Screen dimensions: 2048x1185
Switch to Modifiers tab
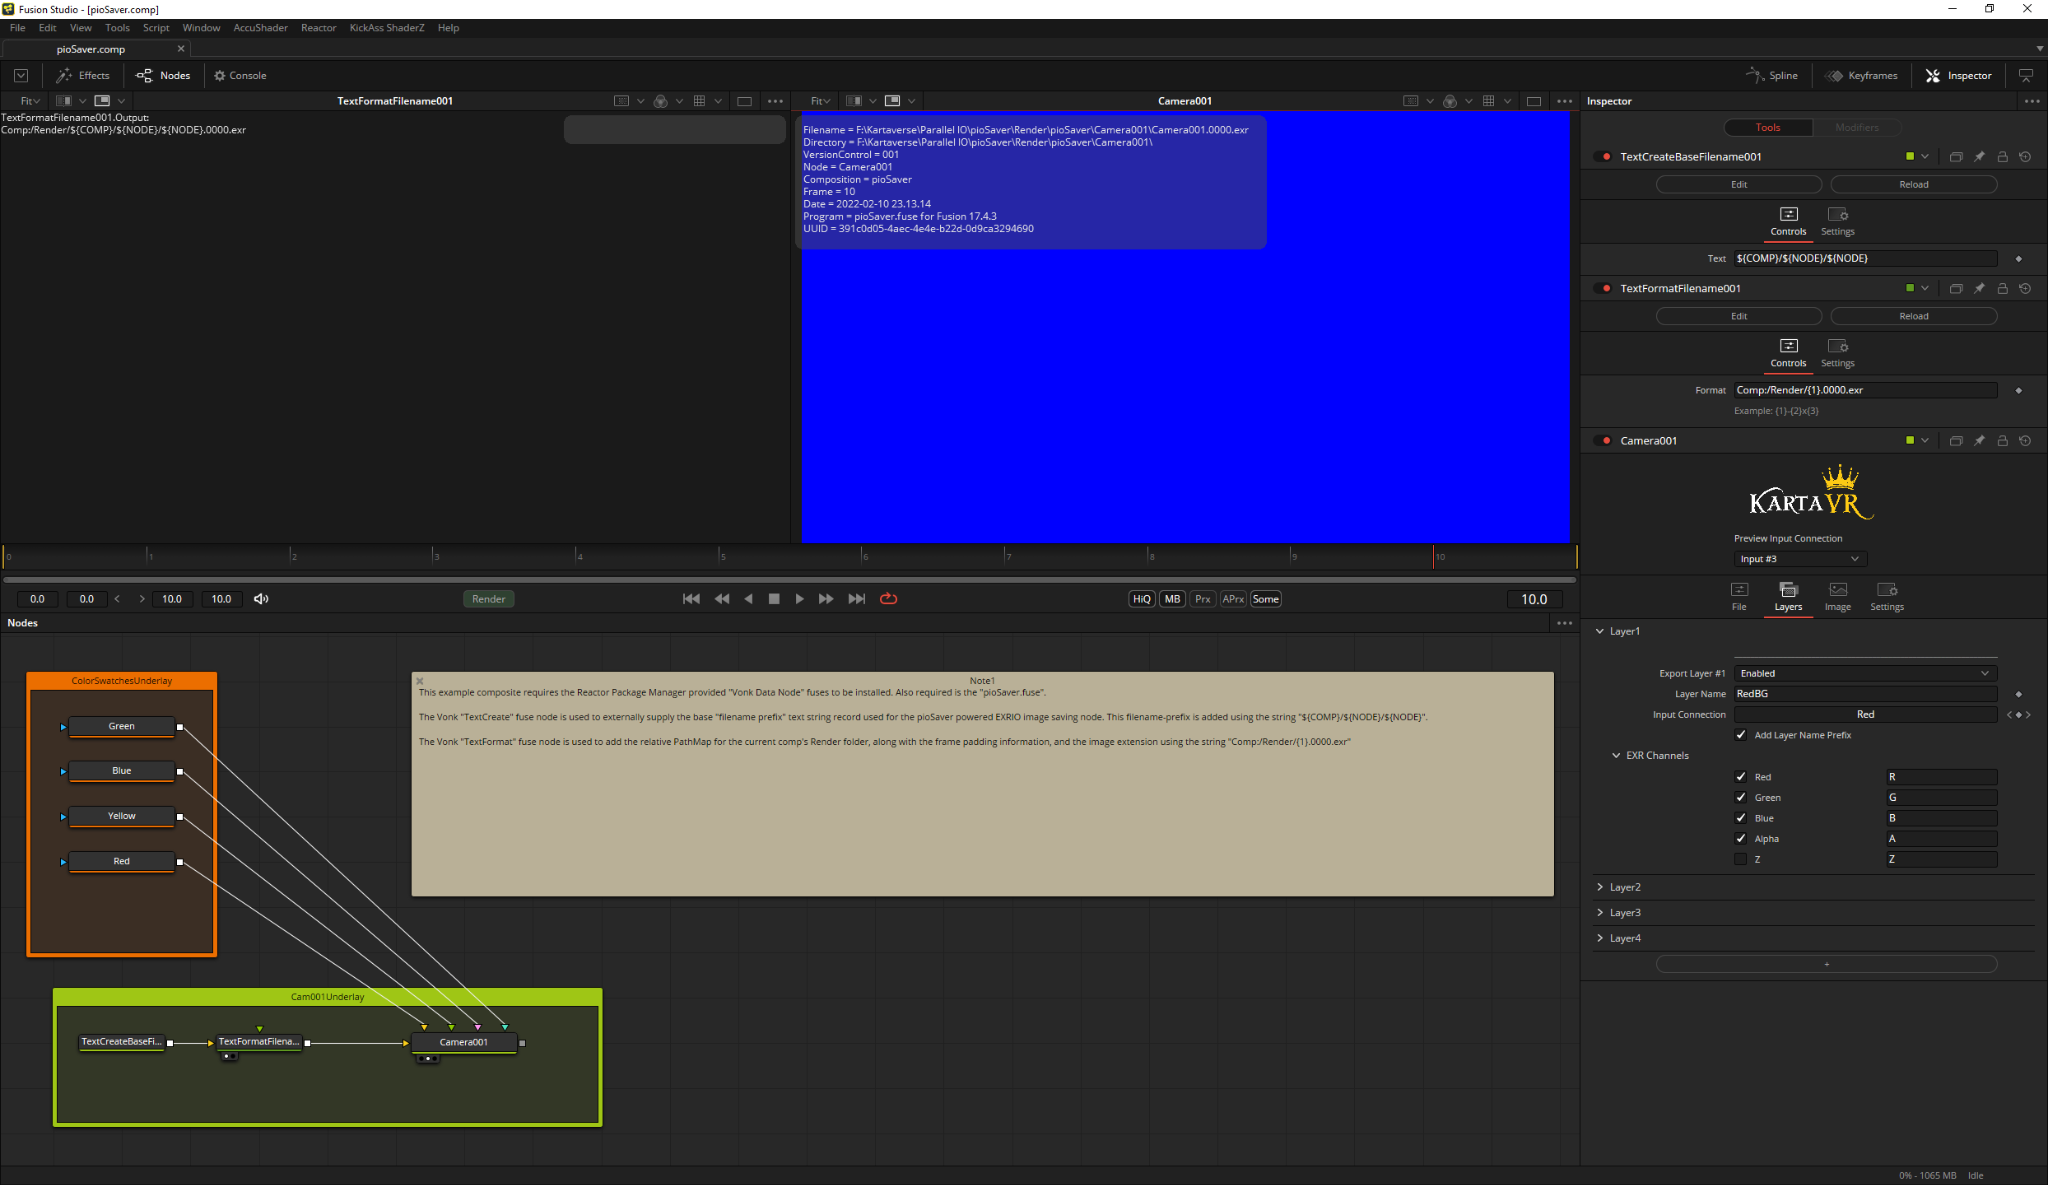click(1856, 127)
